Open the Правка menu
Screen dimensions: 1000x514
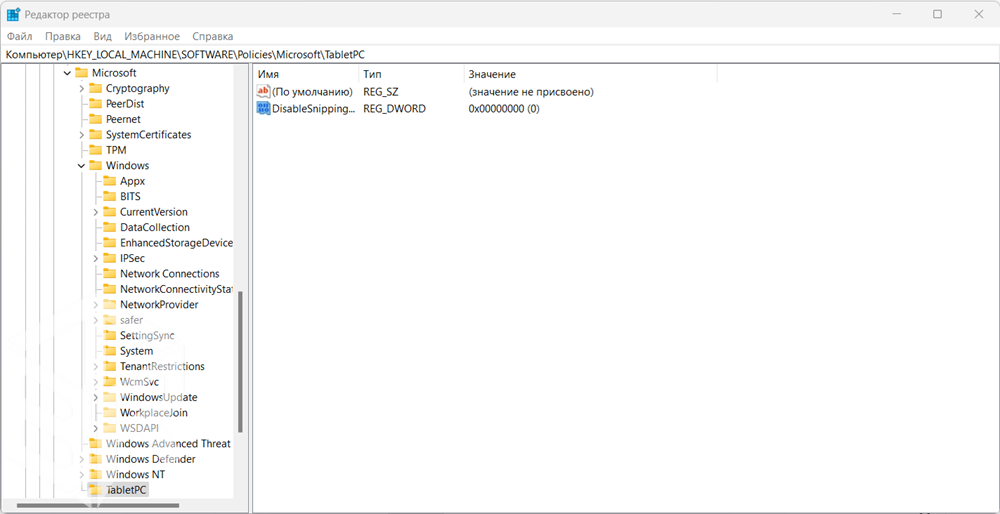(x=62, y=36)
